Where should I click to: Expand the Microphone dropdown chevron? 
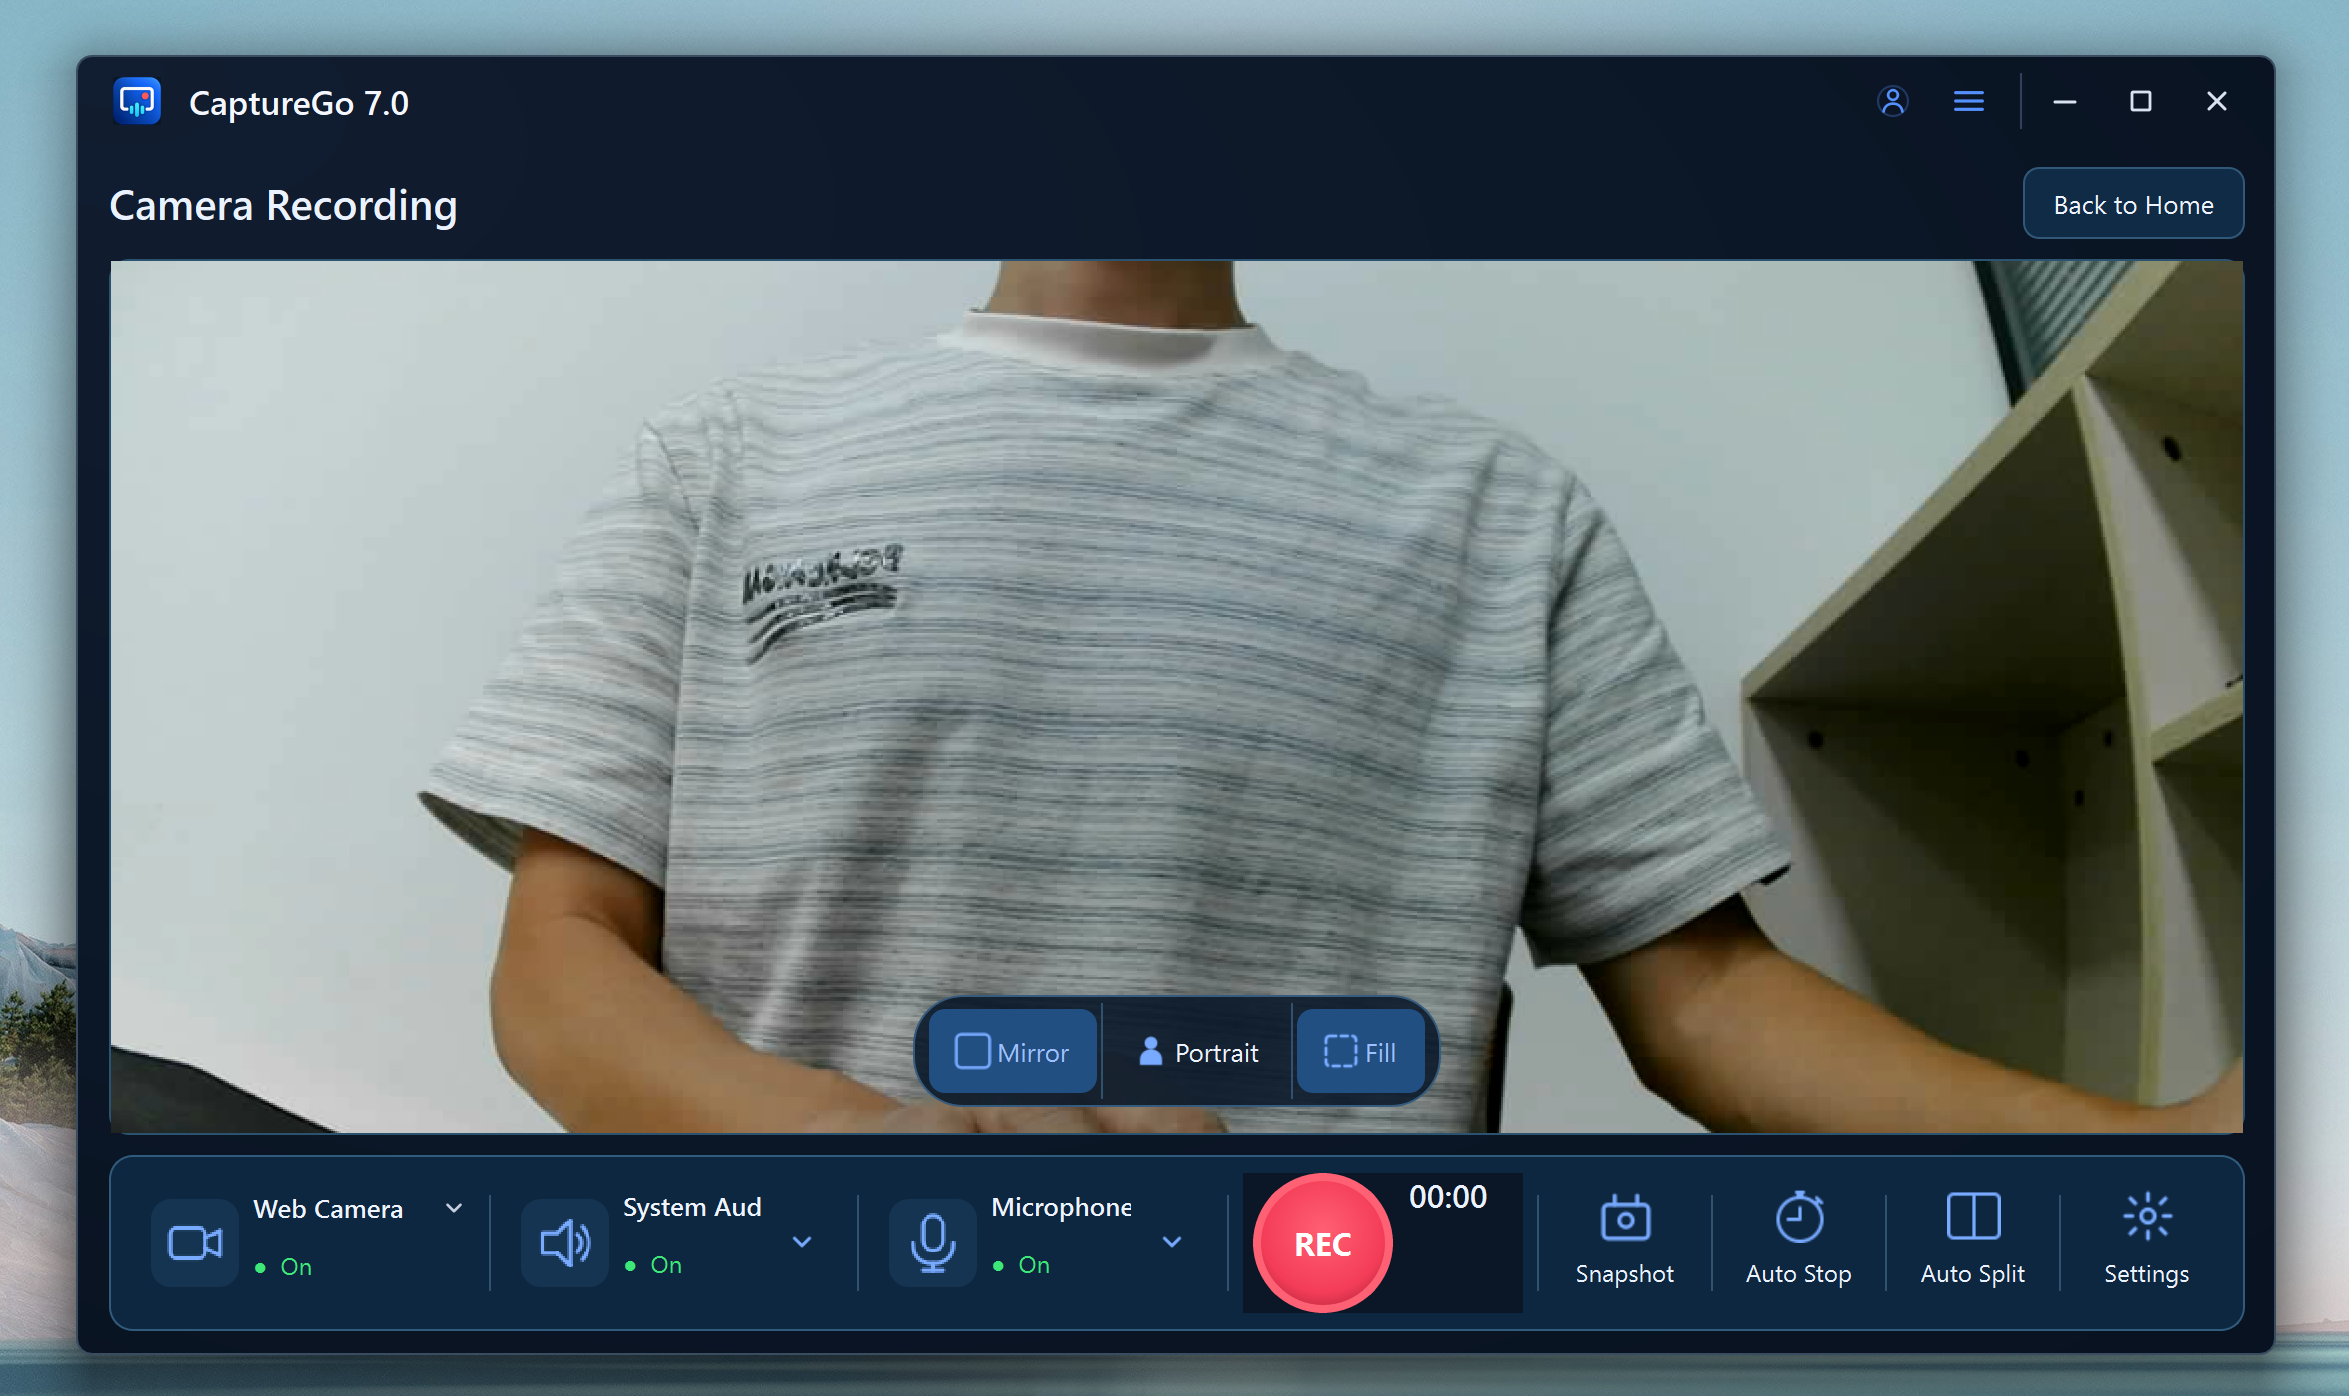tap(1172, 1242)
